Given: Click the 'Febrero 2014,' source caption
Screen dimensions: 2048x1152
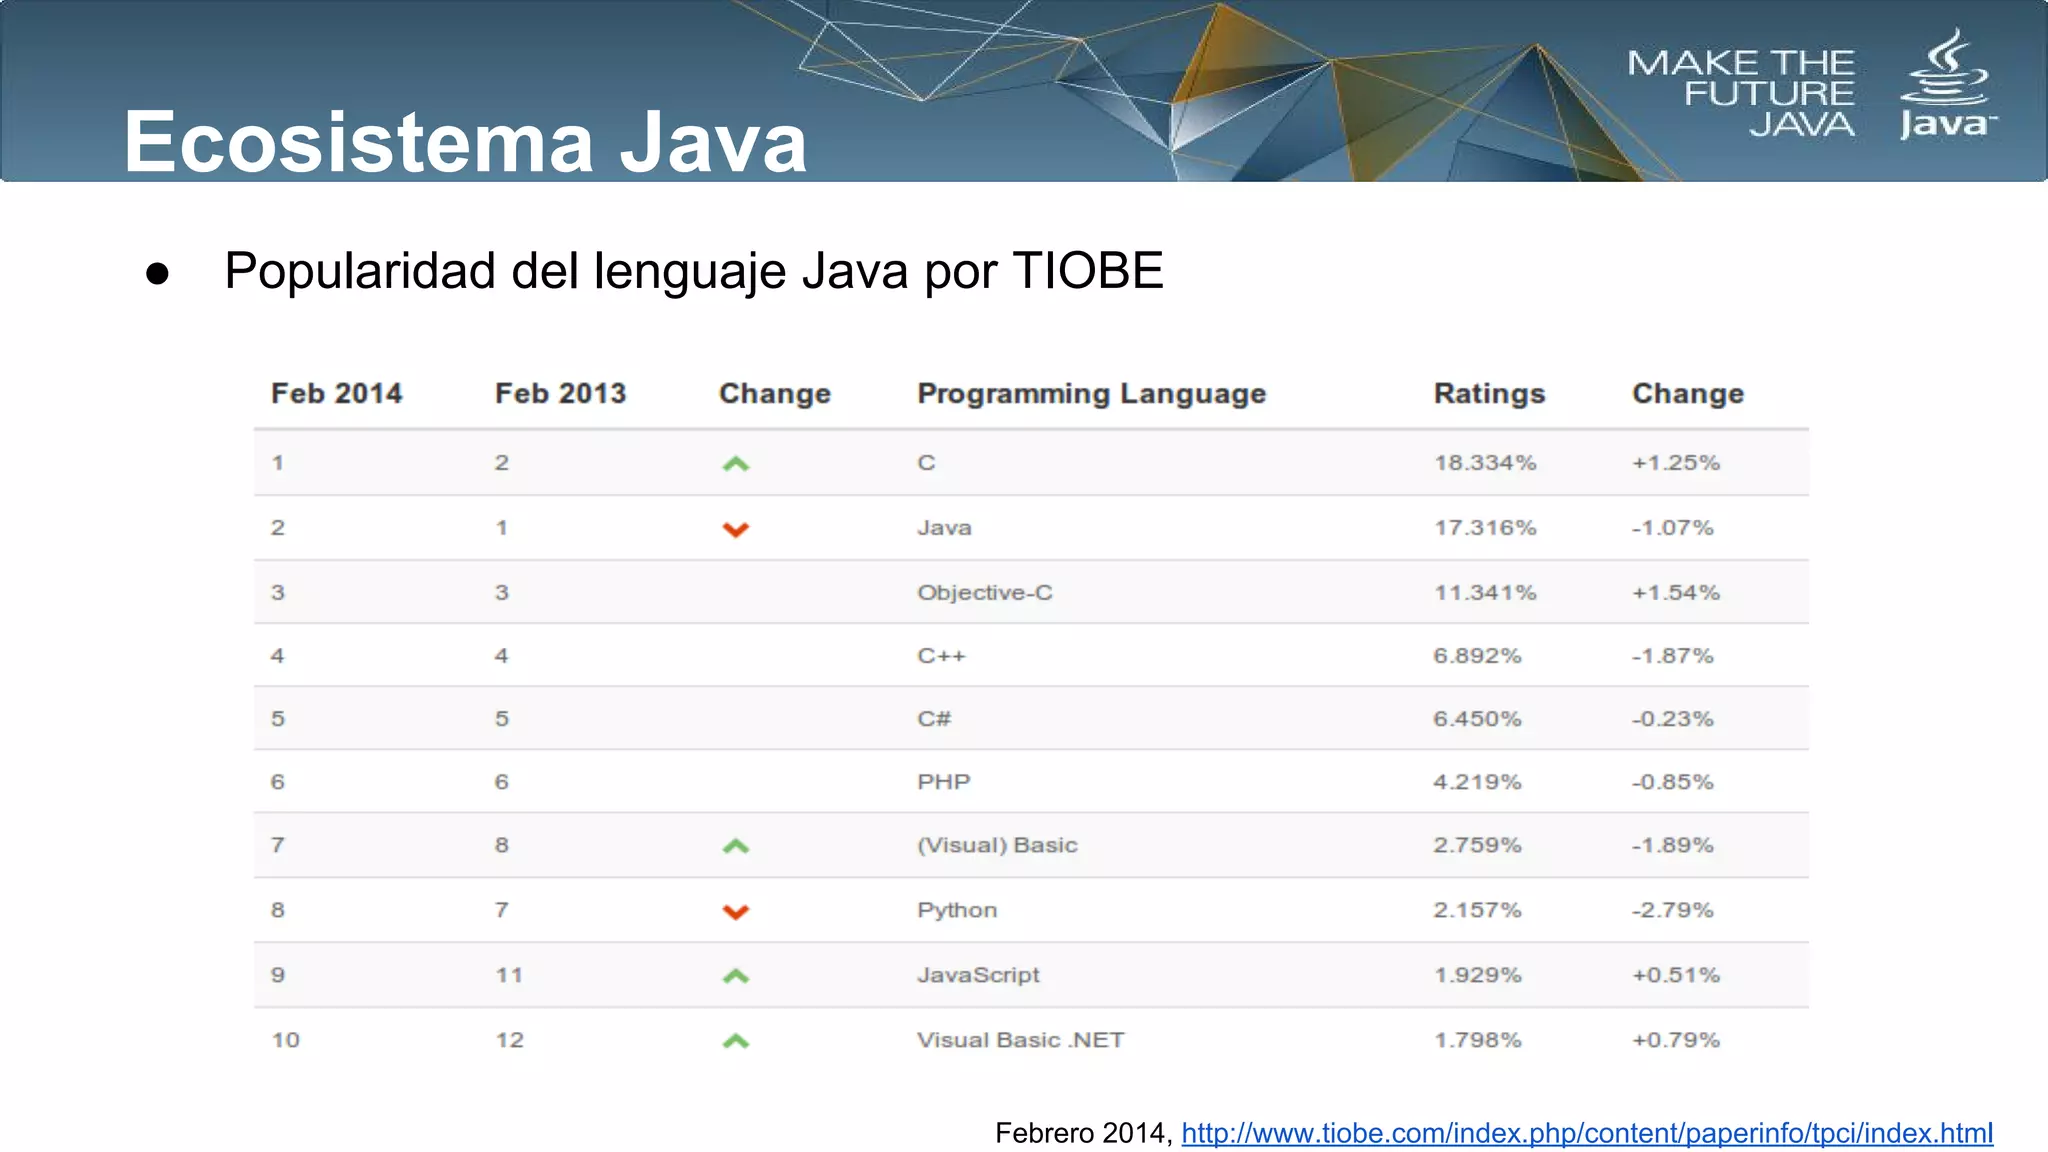Looking at the screenshot, I should 1083,1133.
